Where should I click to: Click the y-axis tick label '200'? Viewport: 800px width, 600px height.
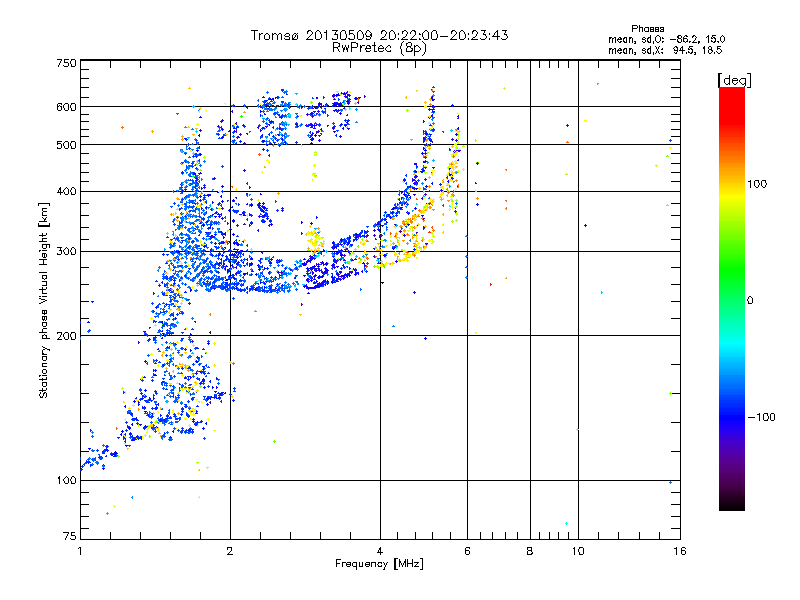point(66,336)
